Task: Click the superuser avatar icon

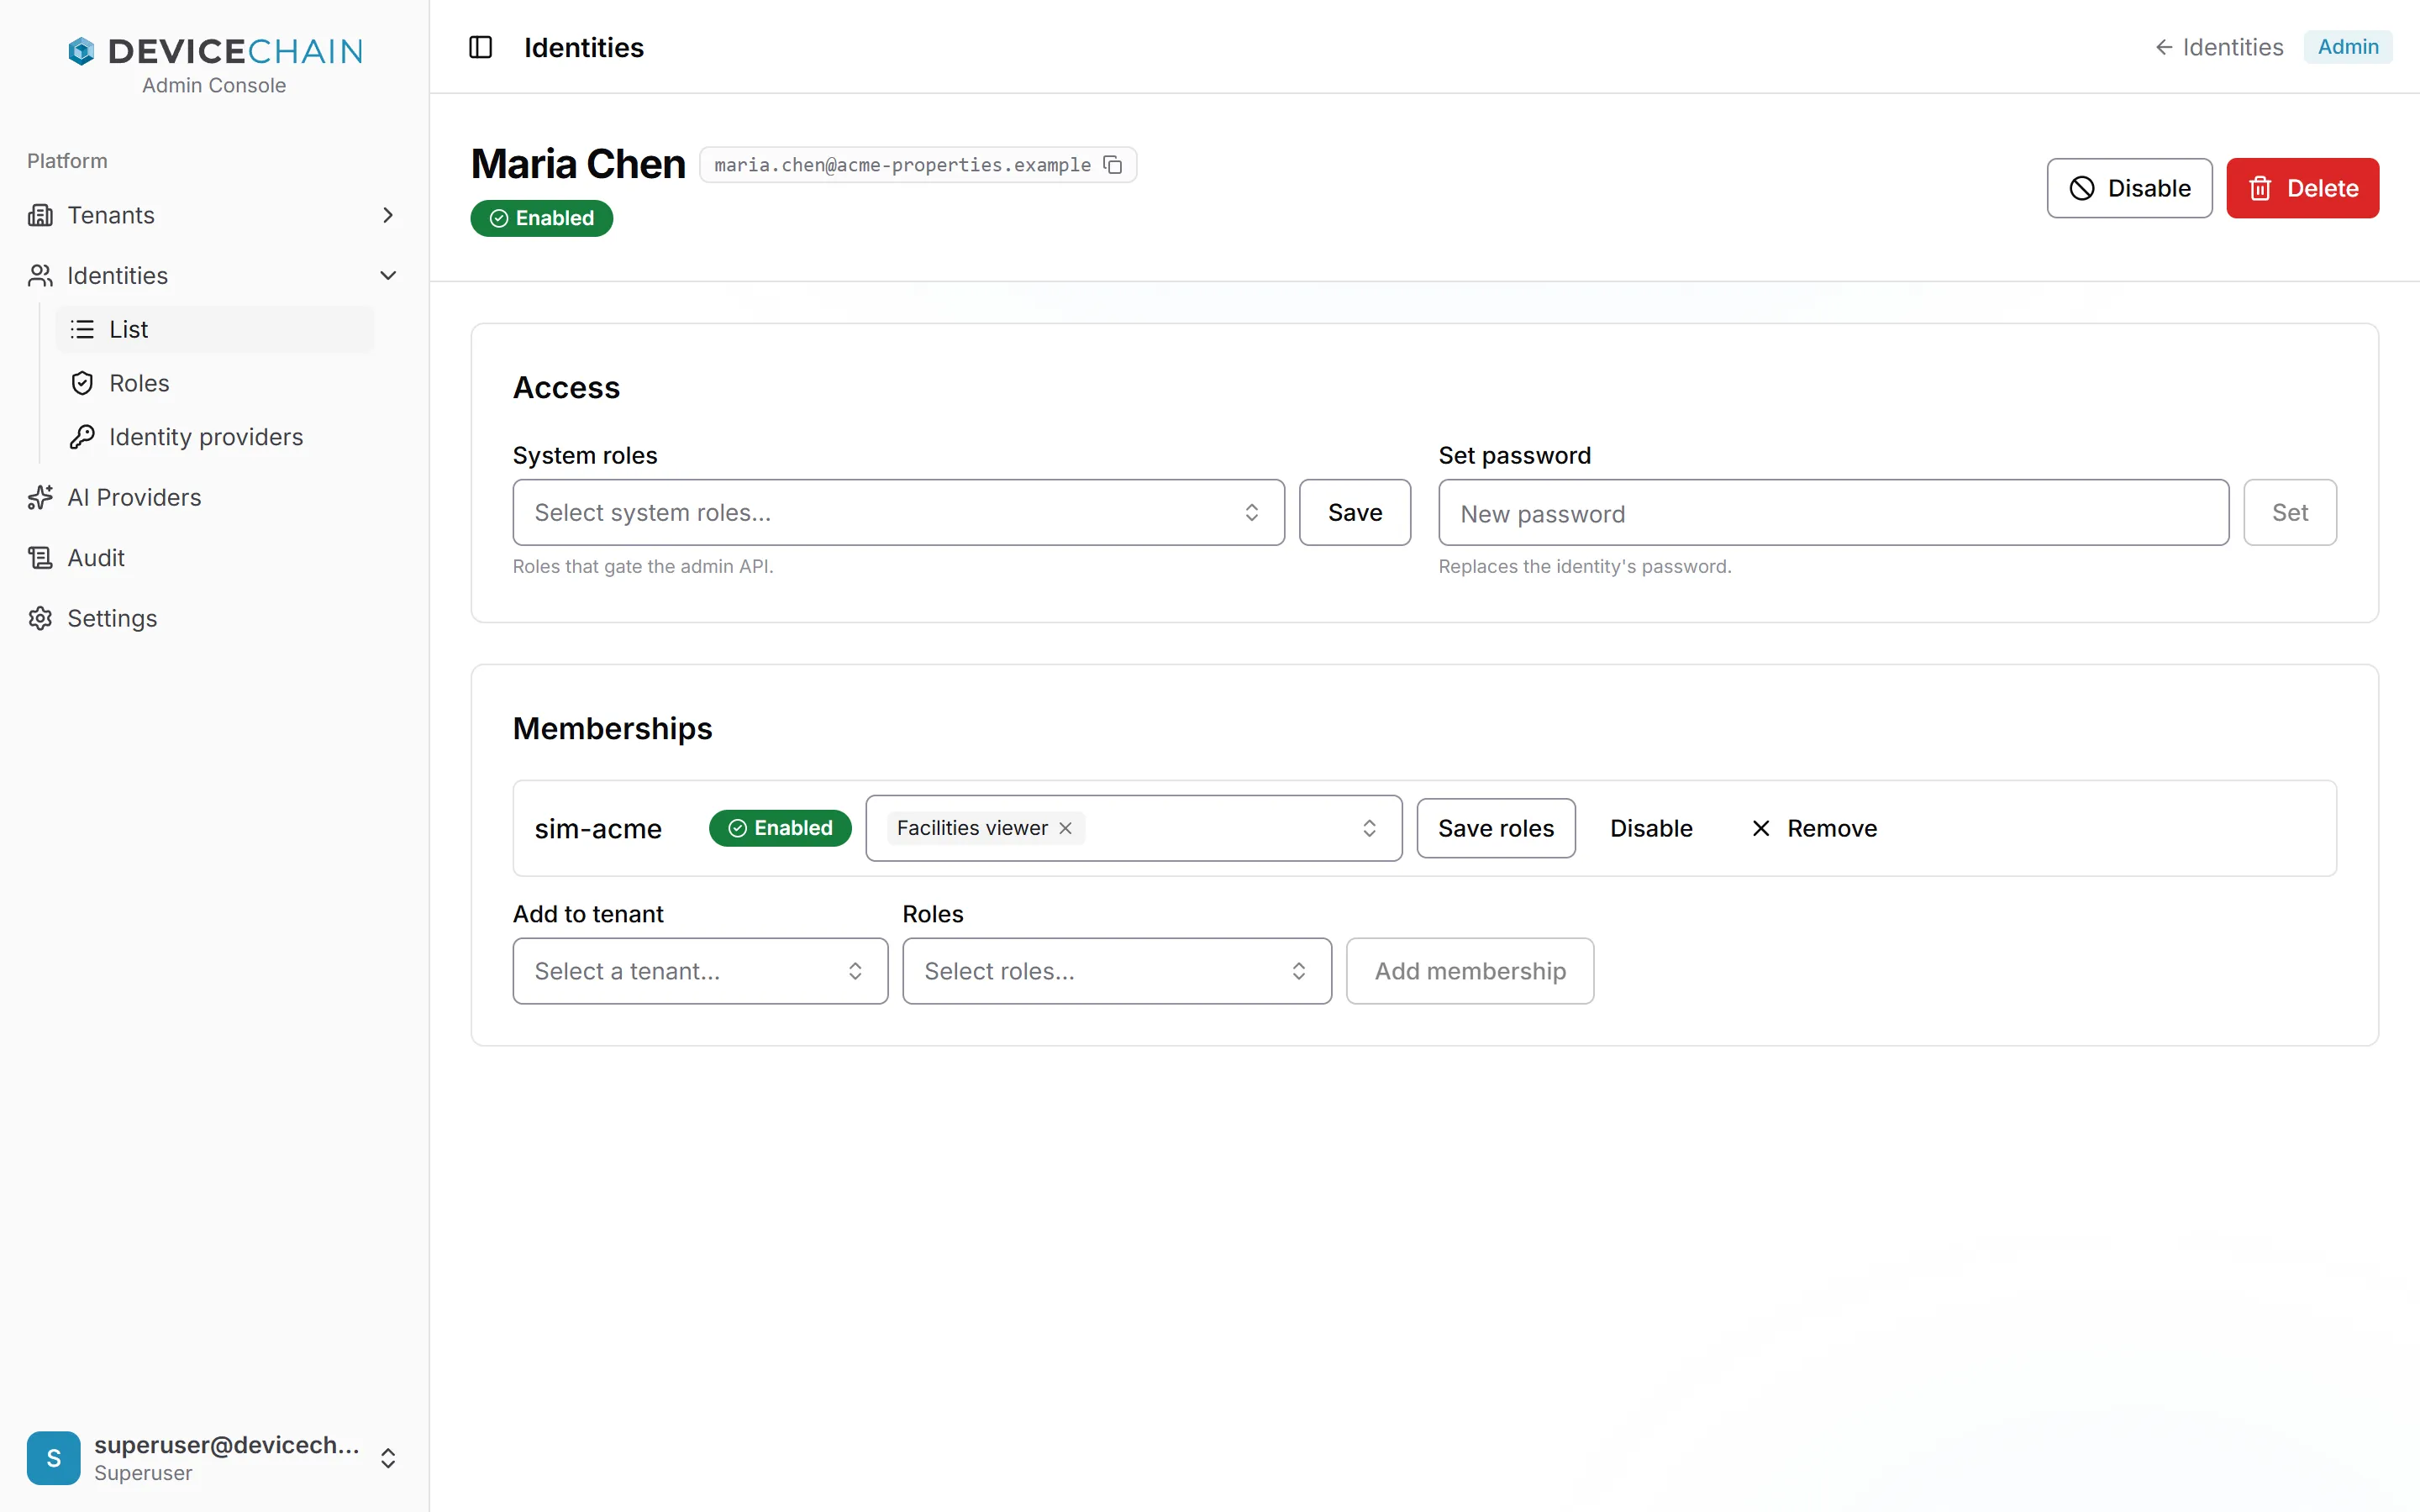Action: [x=53, y=1457]
